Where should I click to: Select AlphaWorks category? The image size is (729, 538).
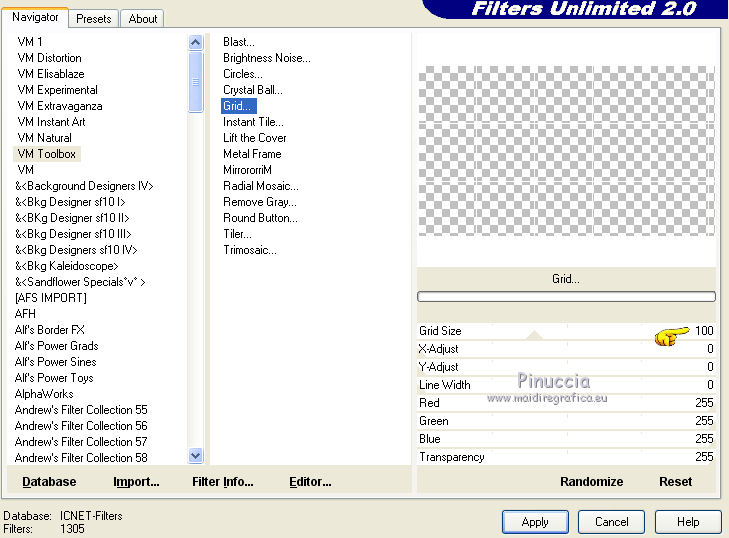click(x=44, y=394)
